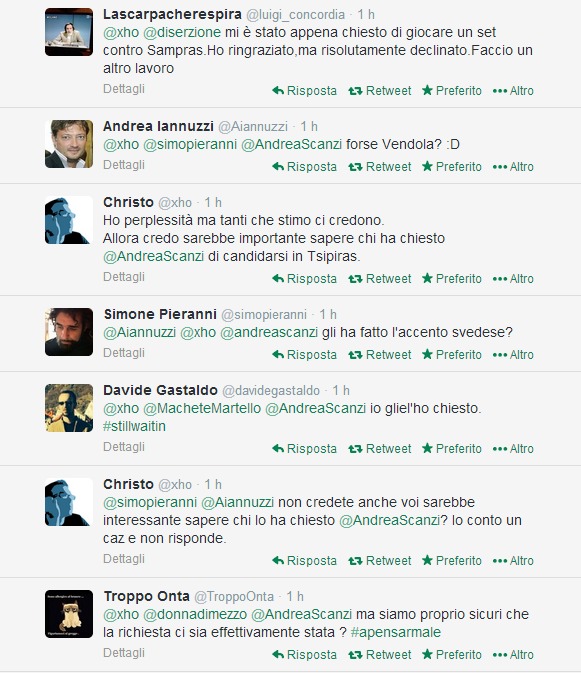
Task: Open the #apensarmale hashtag link
Action: [396, 632]
